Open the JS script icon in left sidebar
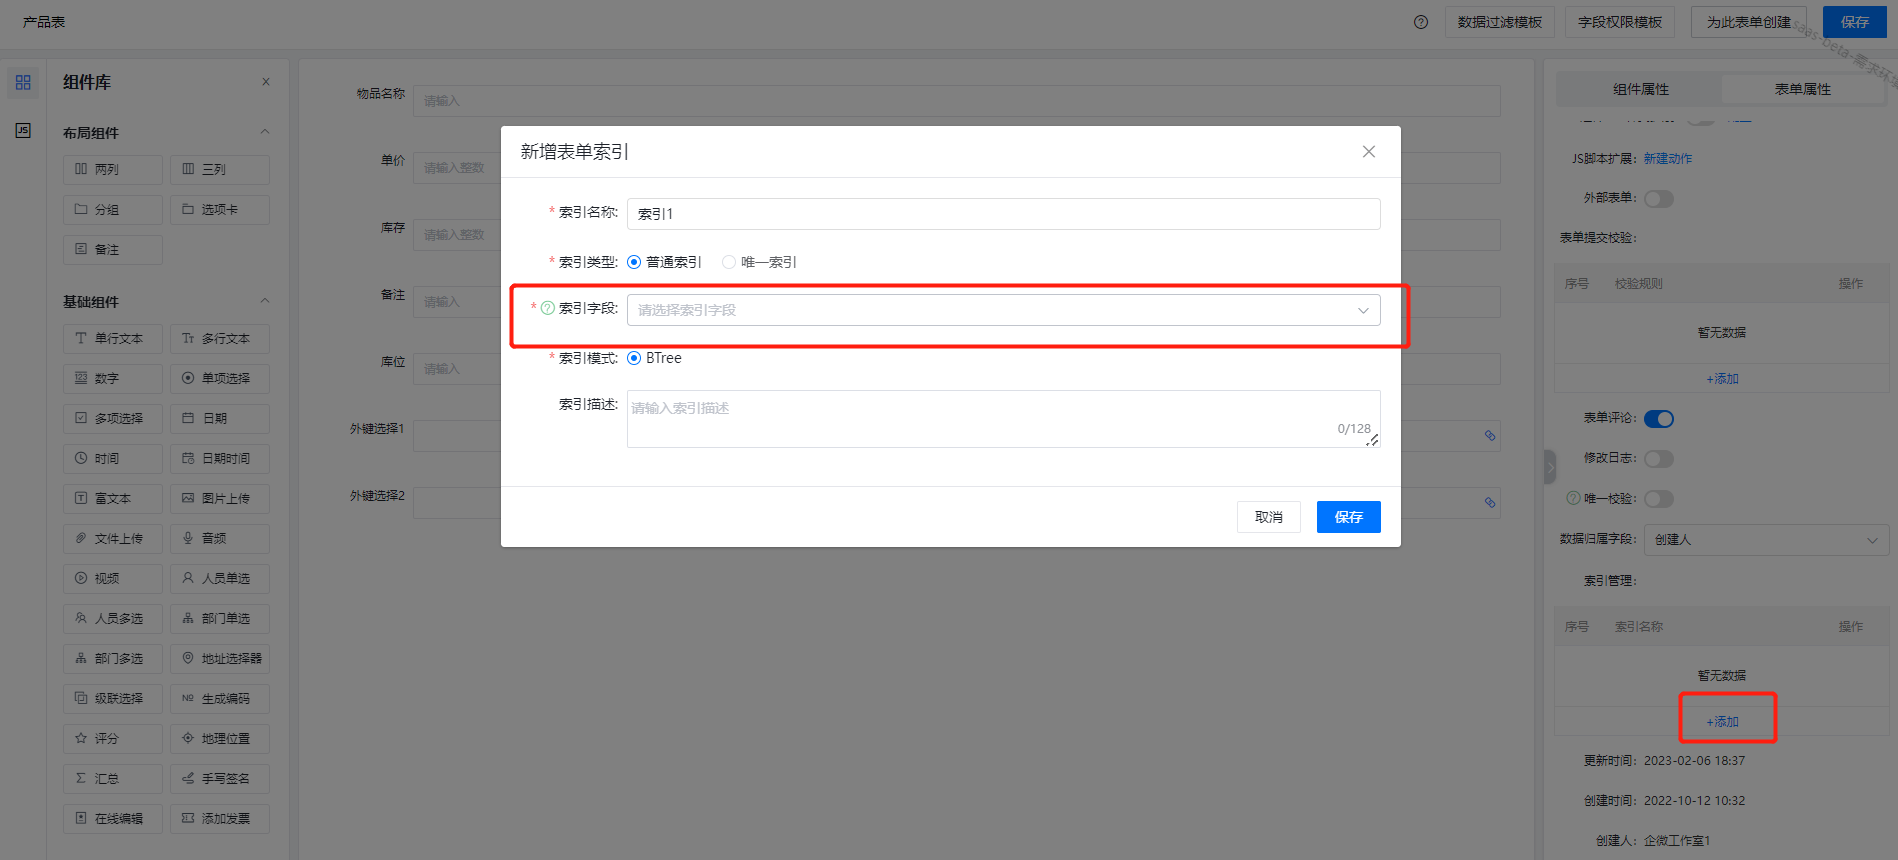1898x860 pixels. (23, 131)
